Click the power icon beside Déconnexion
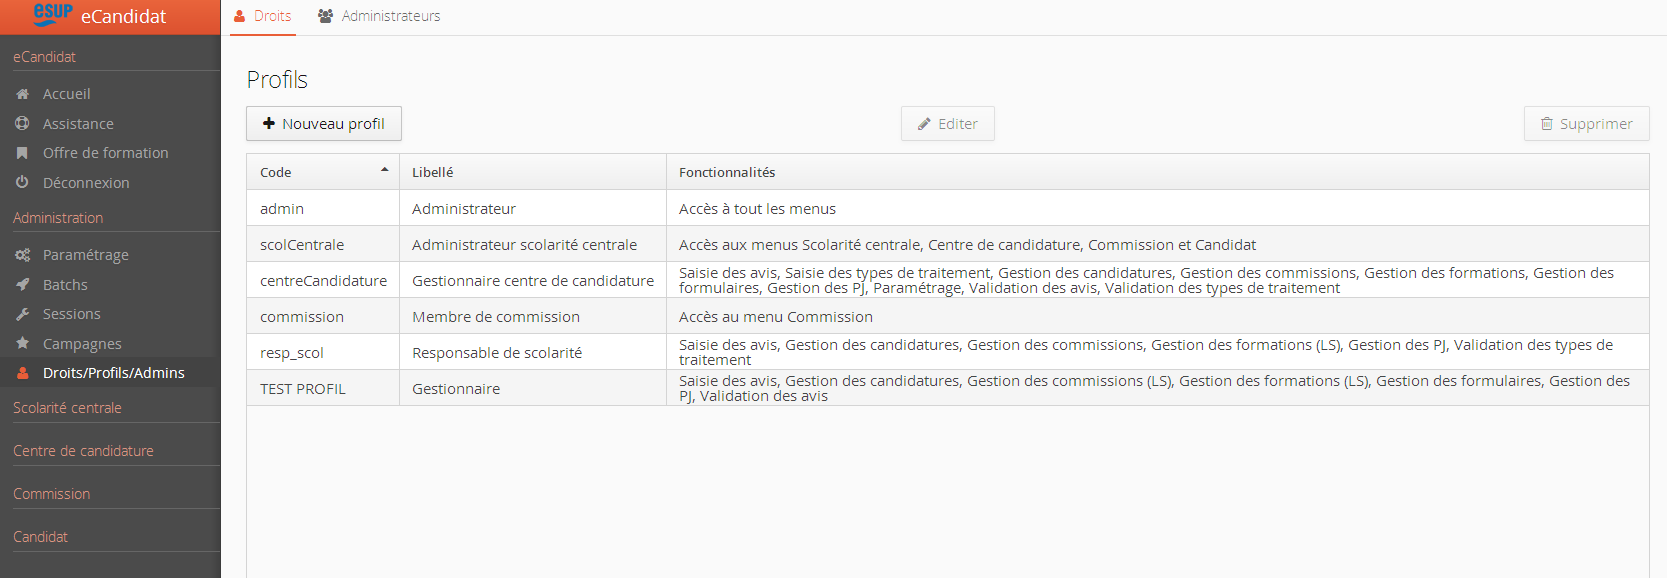This screenshot has height=578, width=1667. (x=22, y=183)
